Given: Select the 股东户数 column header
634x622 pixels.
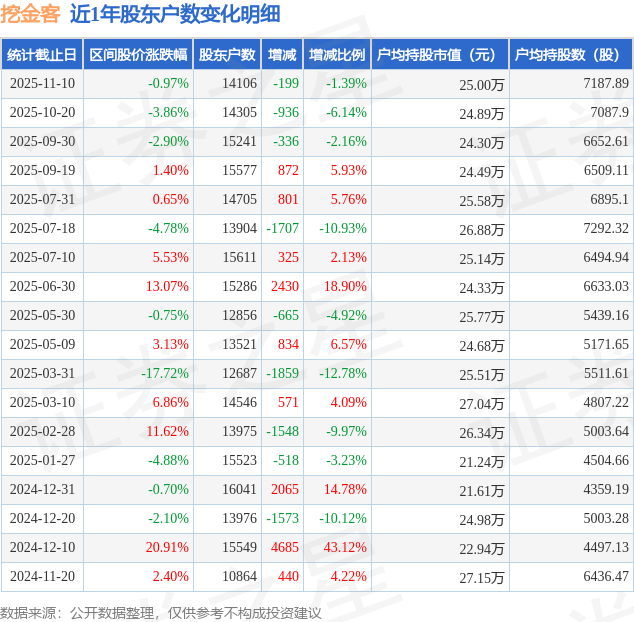Looking at the screenshot, I should (227, 55).
